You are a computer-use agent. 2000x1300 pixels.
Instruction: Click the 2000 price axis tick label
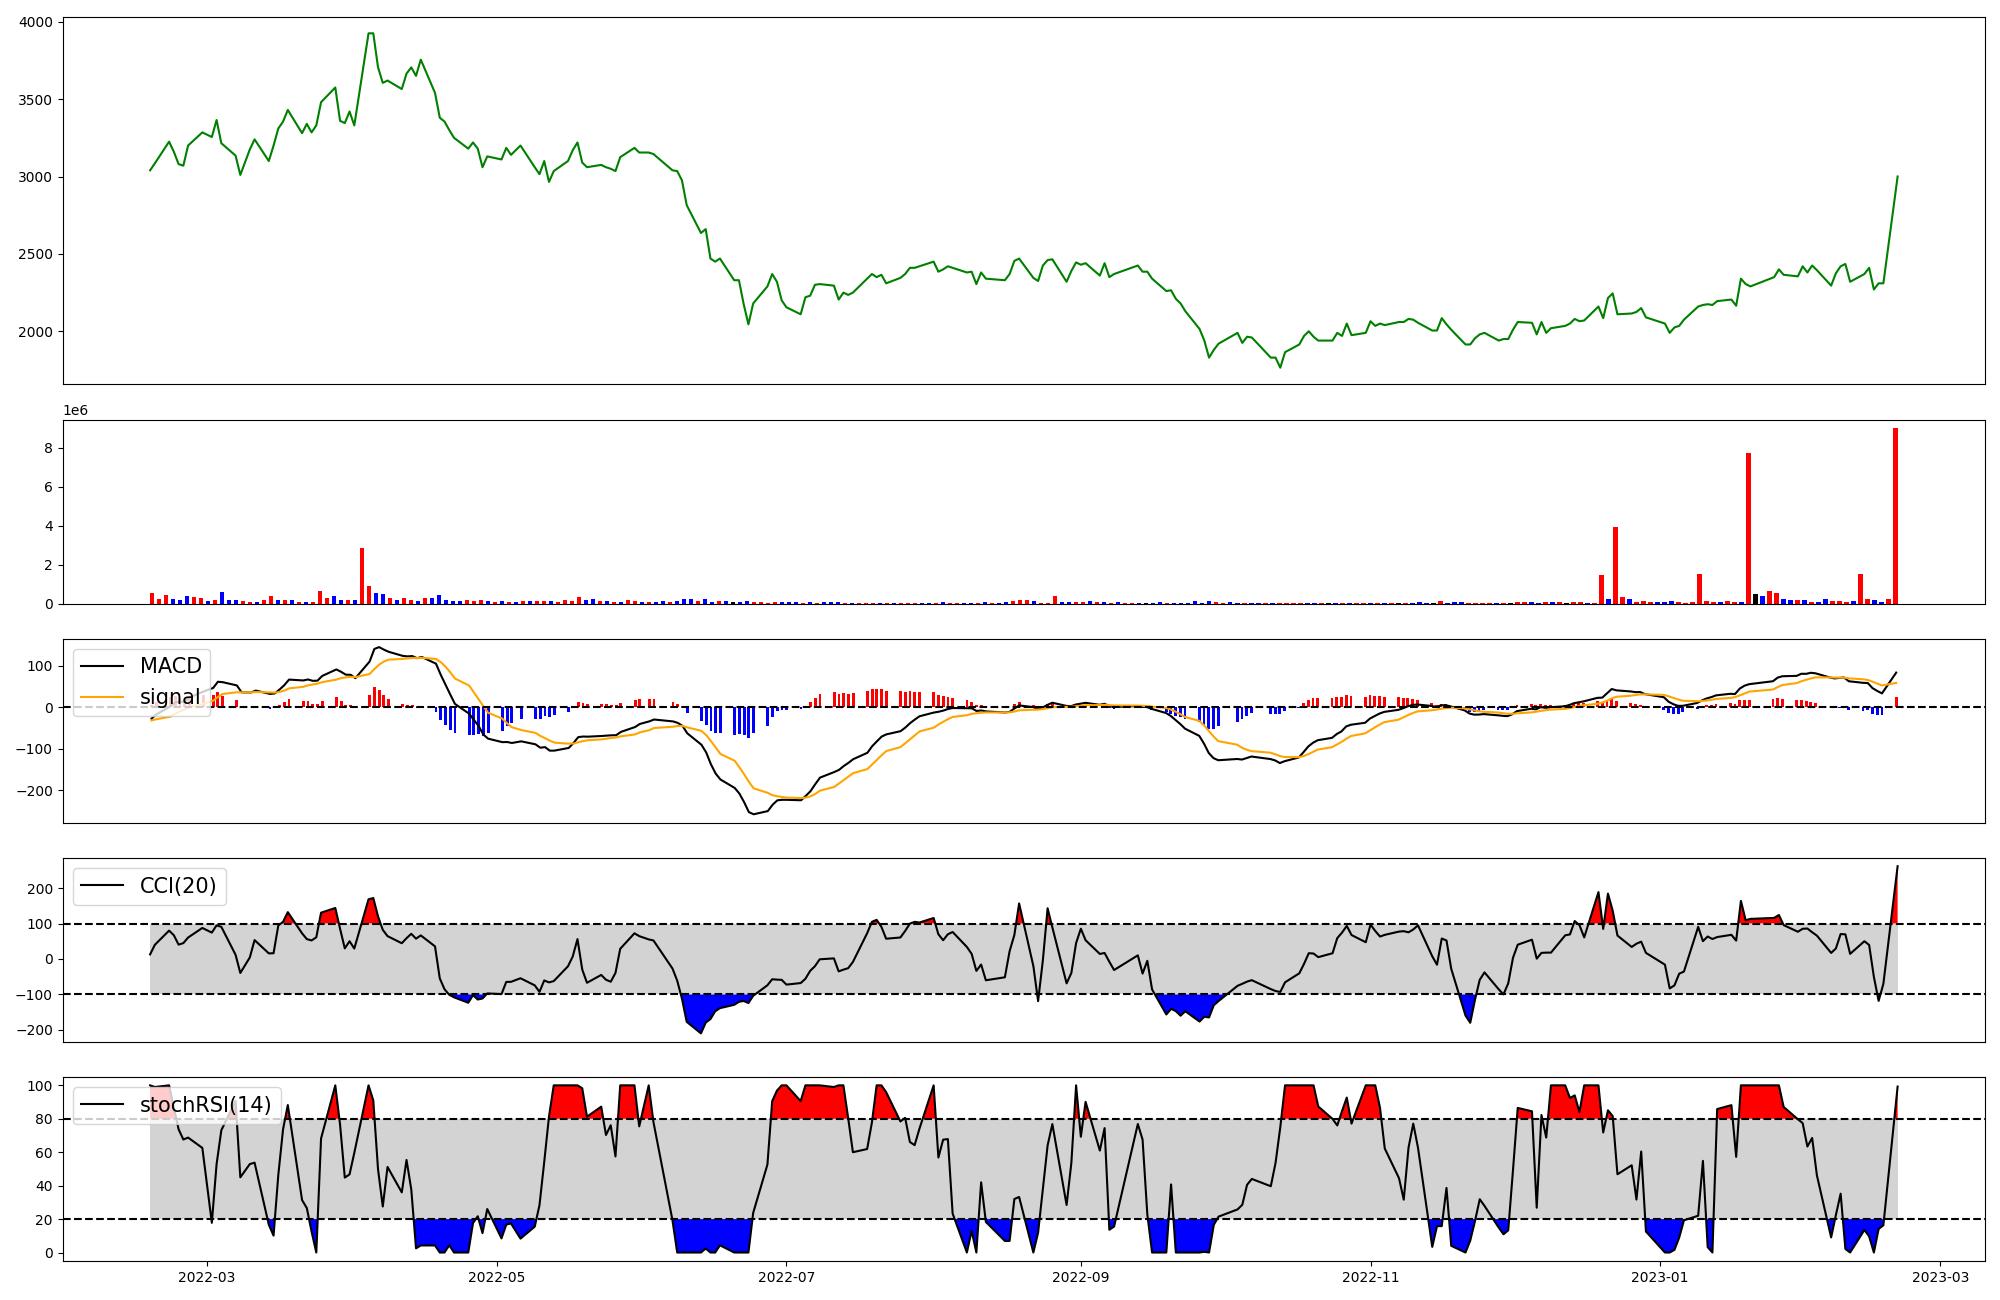tap(36, 332)
